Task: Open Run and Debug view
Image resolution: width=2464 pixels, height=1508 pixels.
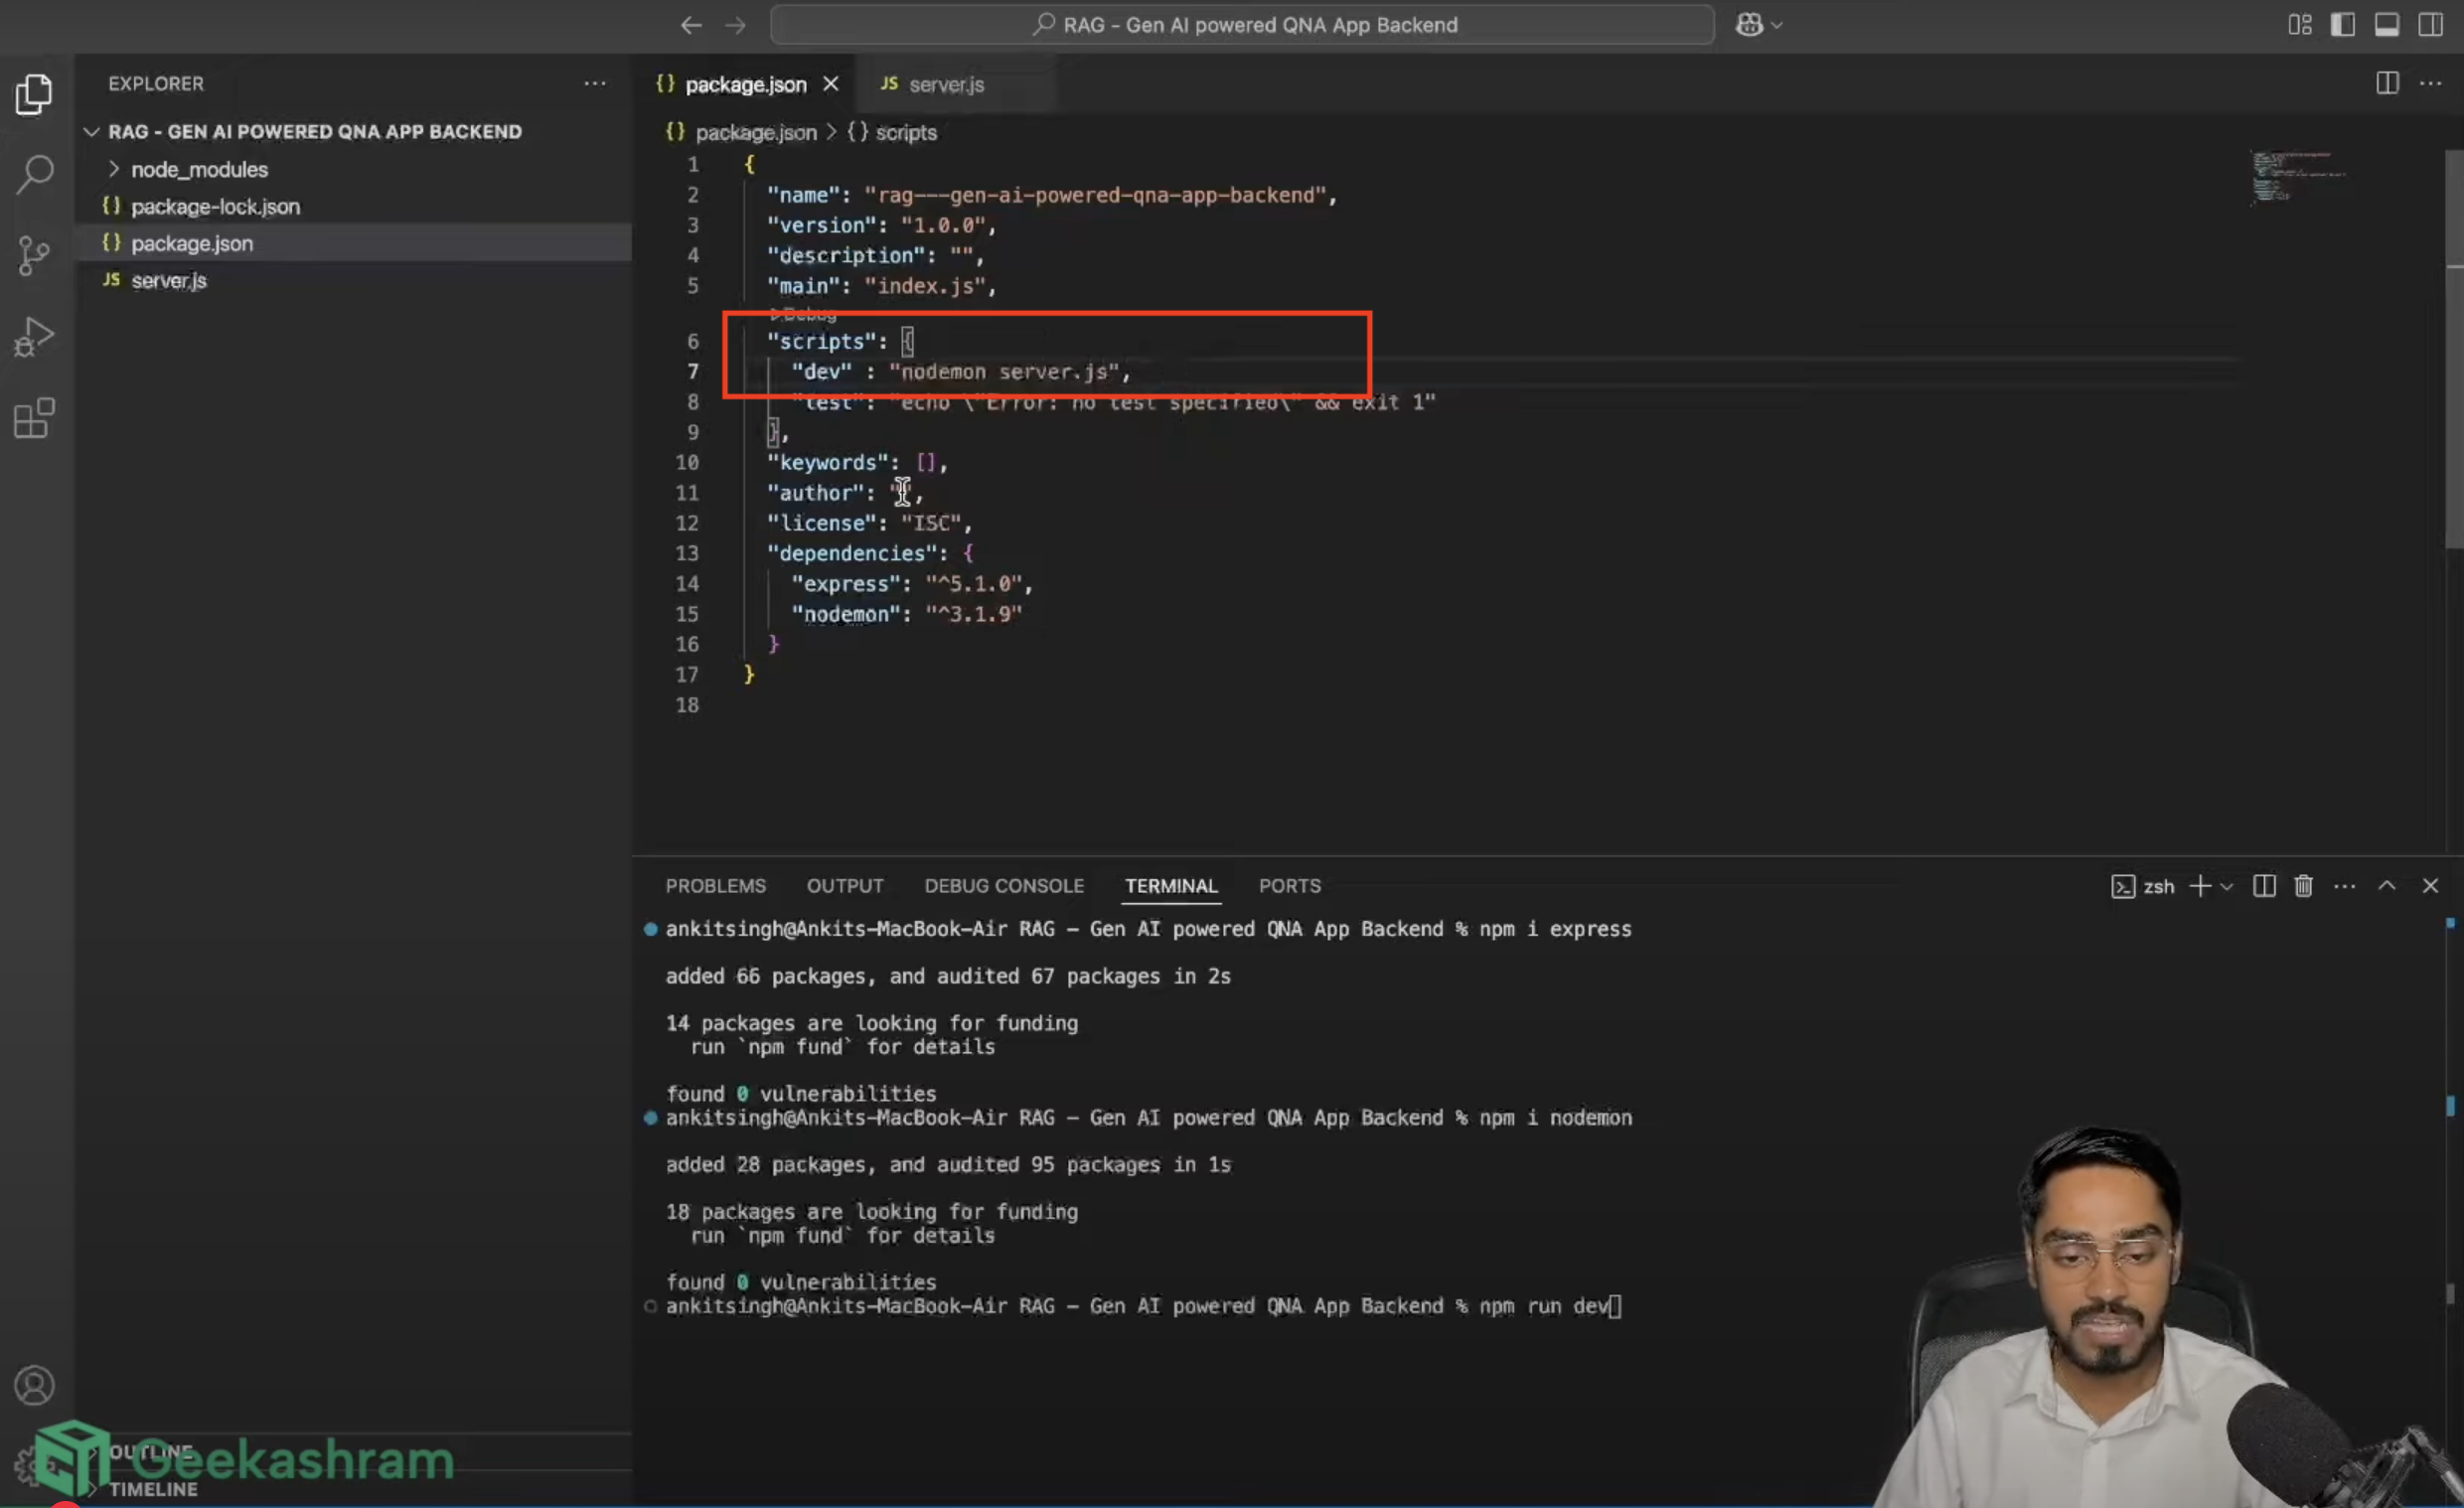Action: coord(34,337)
